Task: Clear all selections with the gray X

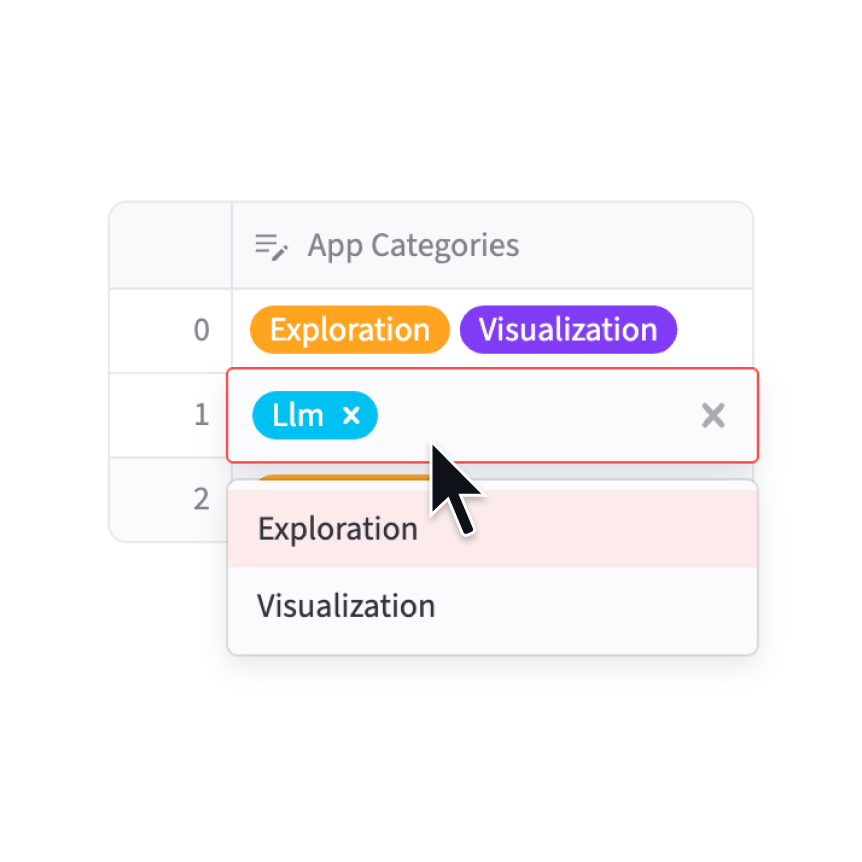Action: (713, 415)
